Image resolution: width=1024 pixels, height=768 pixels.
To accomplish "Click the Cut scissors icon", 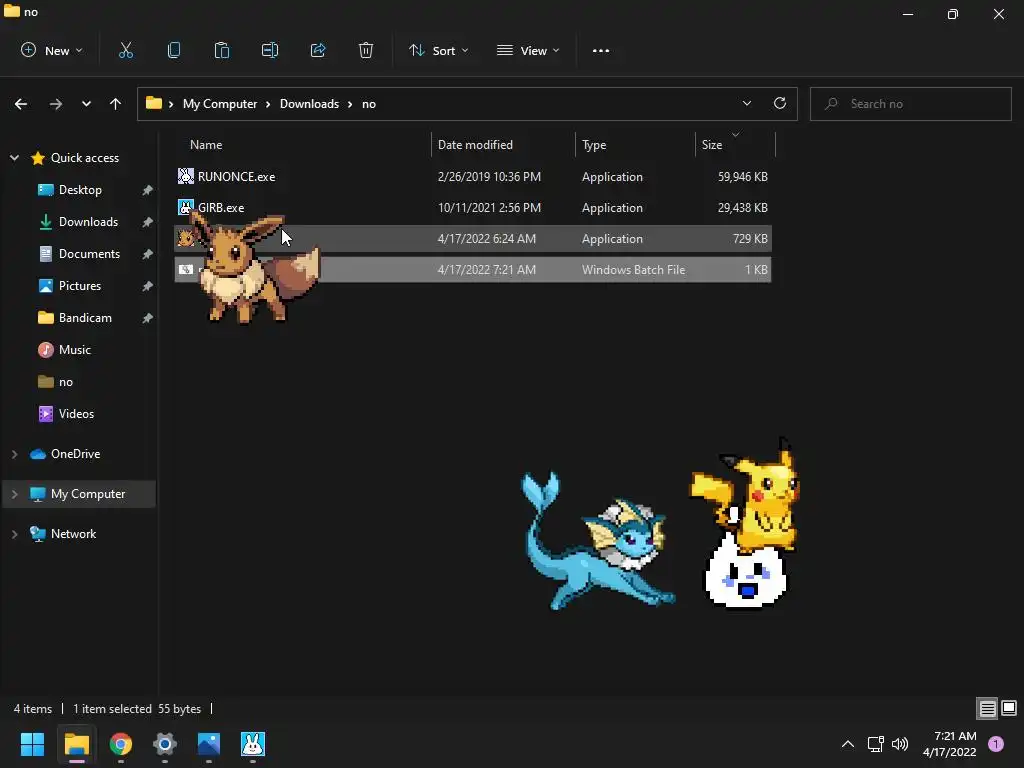I will point(126,50).
